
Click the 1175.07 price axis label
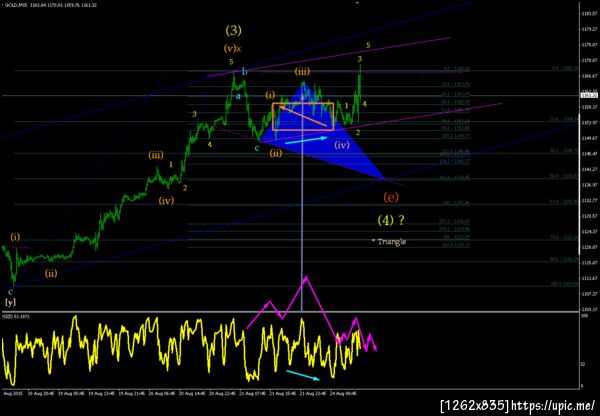click(590, 45)
